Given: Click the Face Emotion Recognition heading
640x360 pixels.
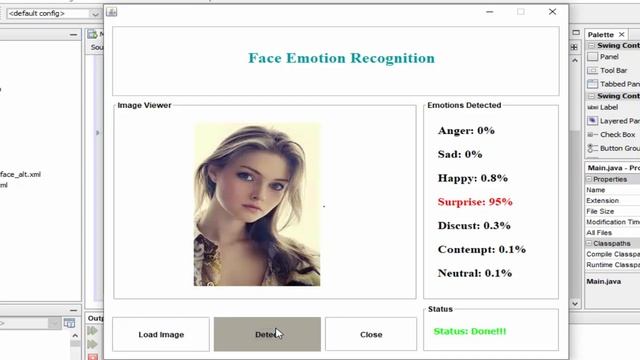Looking at the screenshot, I should click(x=342, y=58).
